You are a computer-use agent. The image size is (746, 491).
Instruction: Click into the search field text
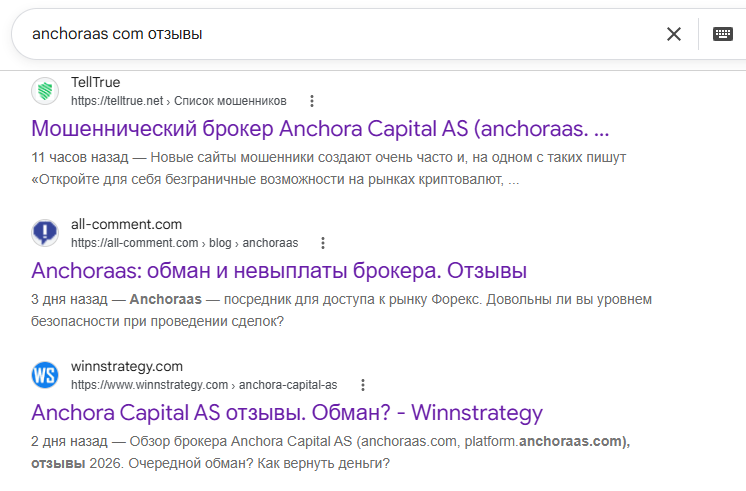click(117, 34)
